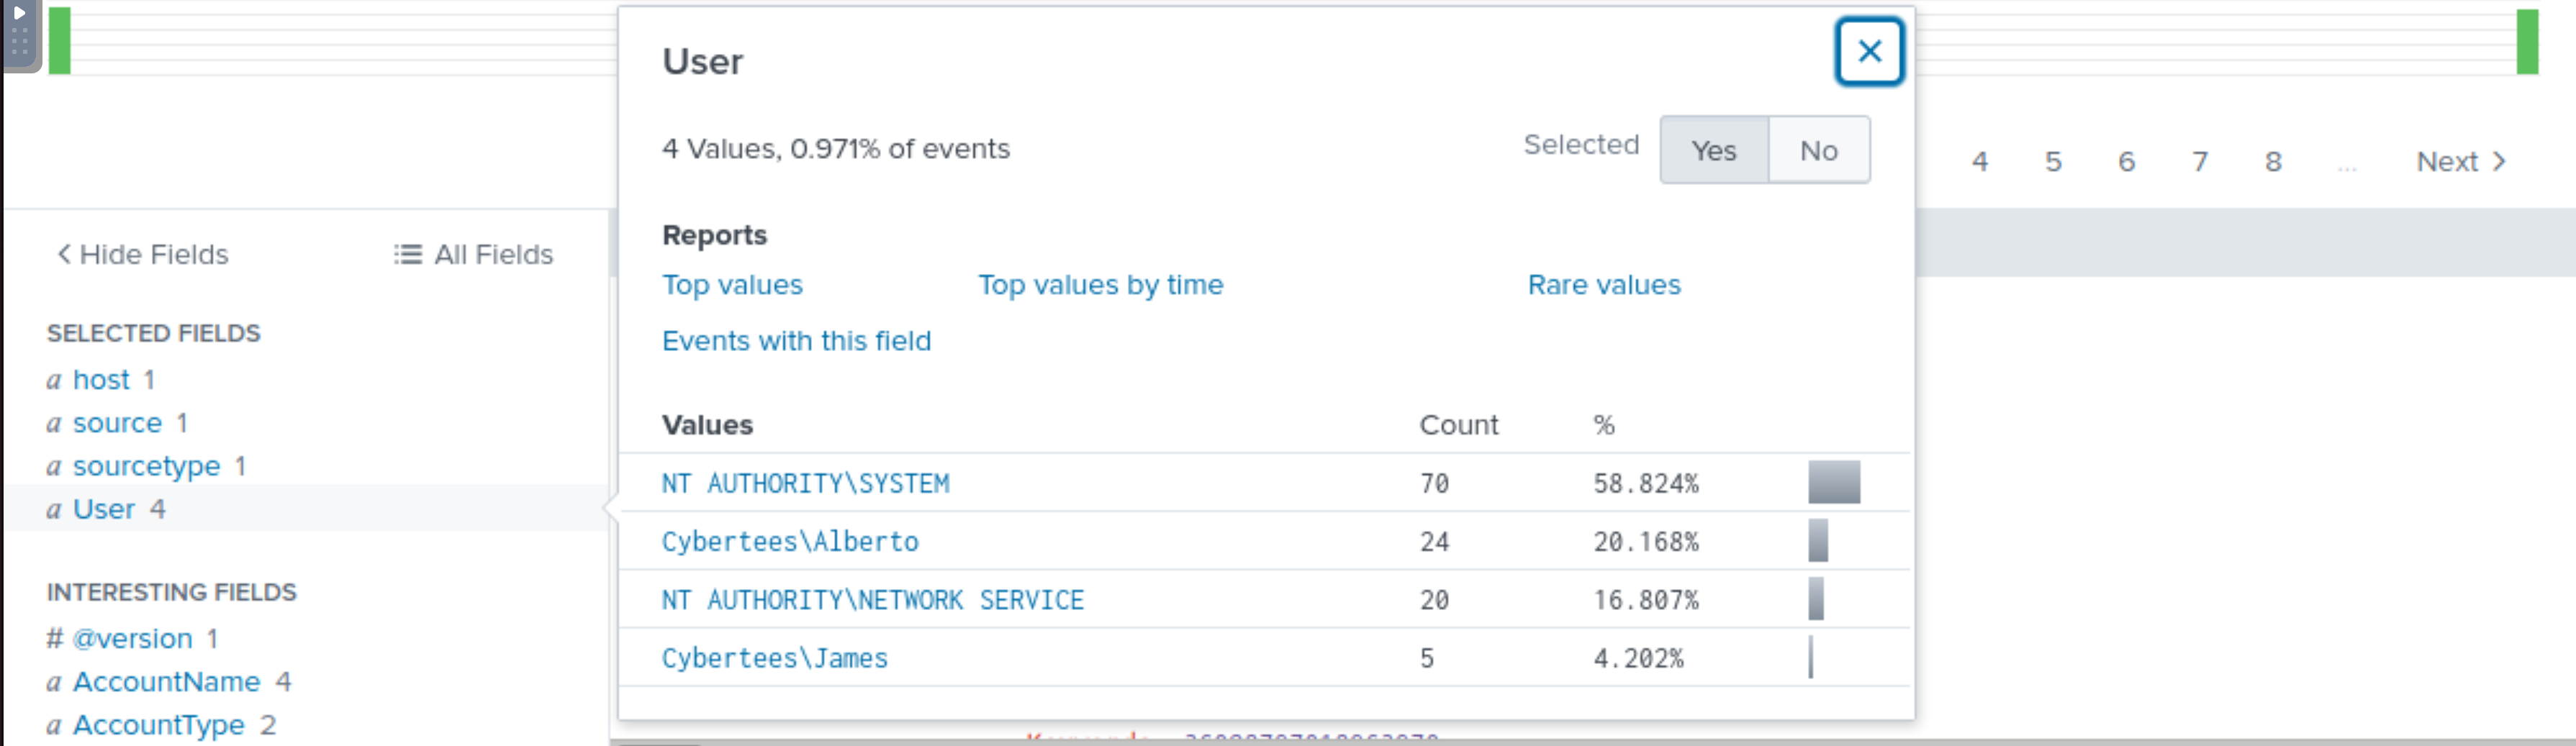Viewport: 2576px width, 746px height.
Task: Click Events with this field link
Action: (x=796, y=341)
